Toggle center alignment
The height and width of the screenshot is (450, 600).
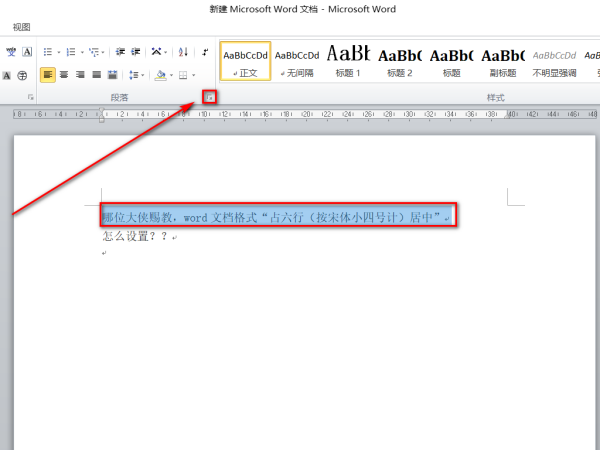[x=64, y=75]
